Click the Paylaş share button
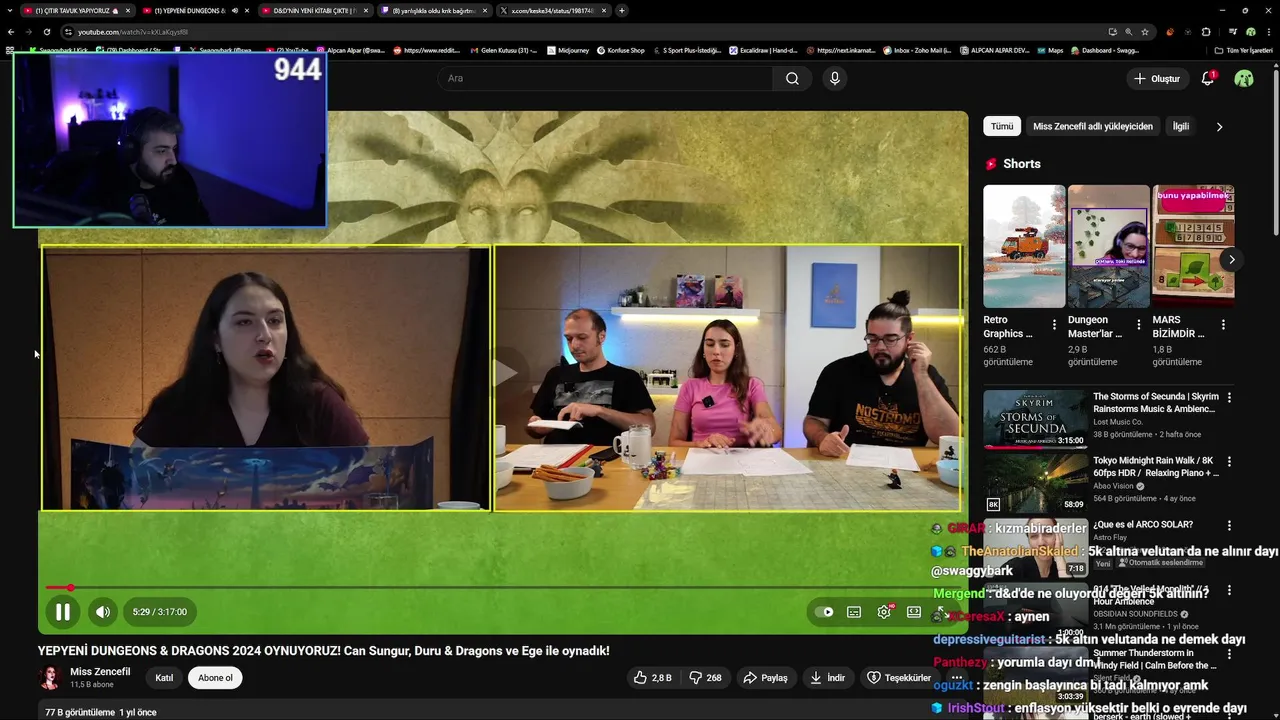 (765, 678)
